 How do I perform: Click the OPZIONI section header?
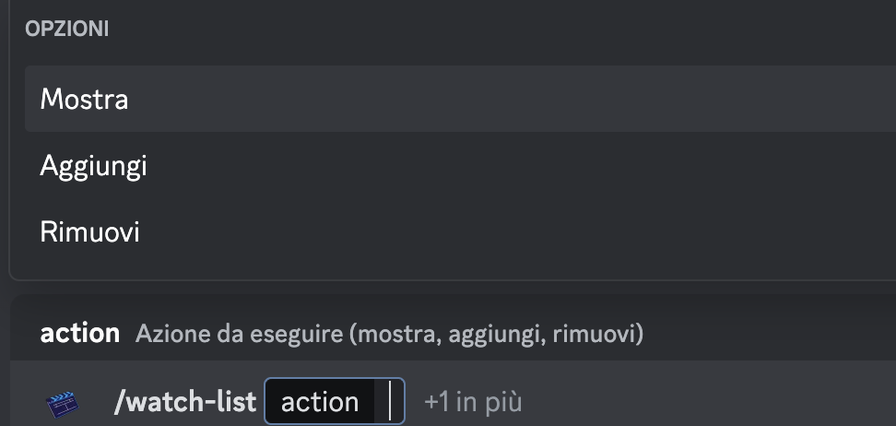[67, 29]
